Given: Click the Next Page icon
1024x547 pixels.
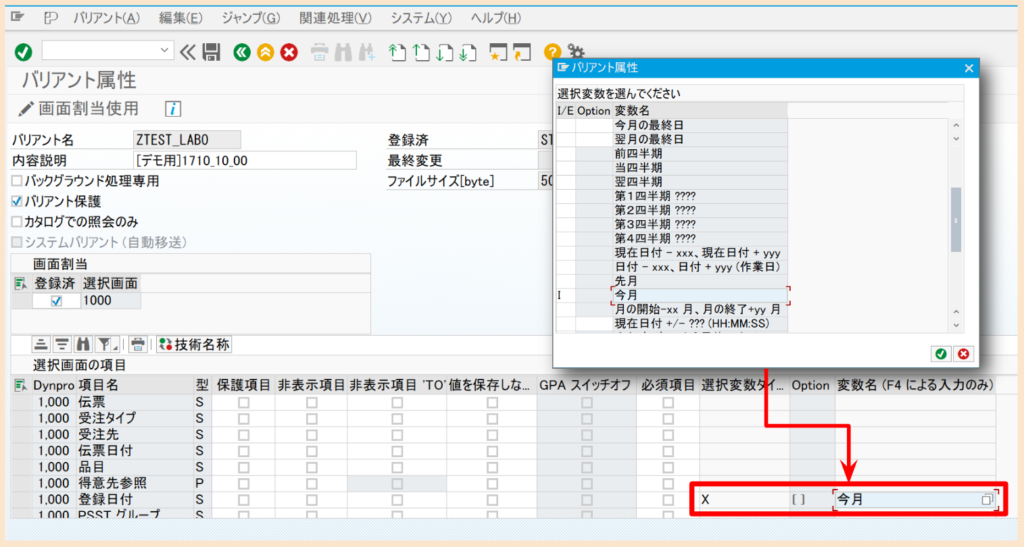Looking at the screenshot, I should tap(445, 52).
